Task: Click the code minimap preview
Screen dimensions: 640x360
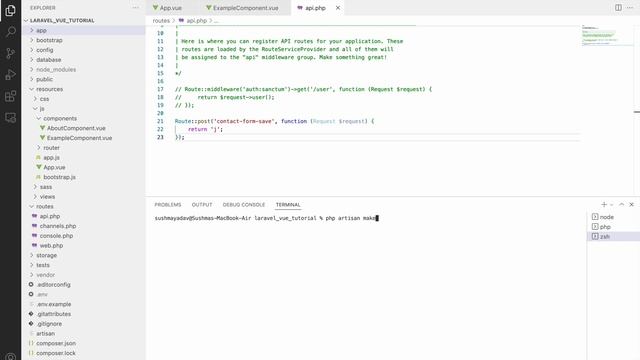Action: pos(607,35)
